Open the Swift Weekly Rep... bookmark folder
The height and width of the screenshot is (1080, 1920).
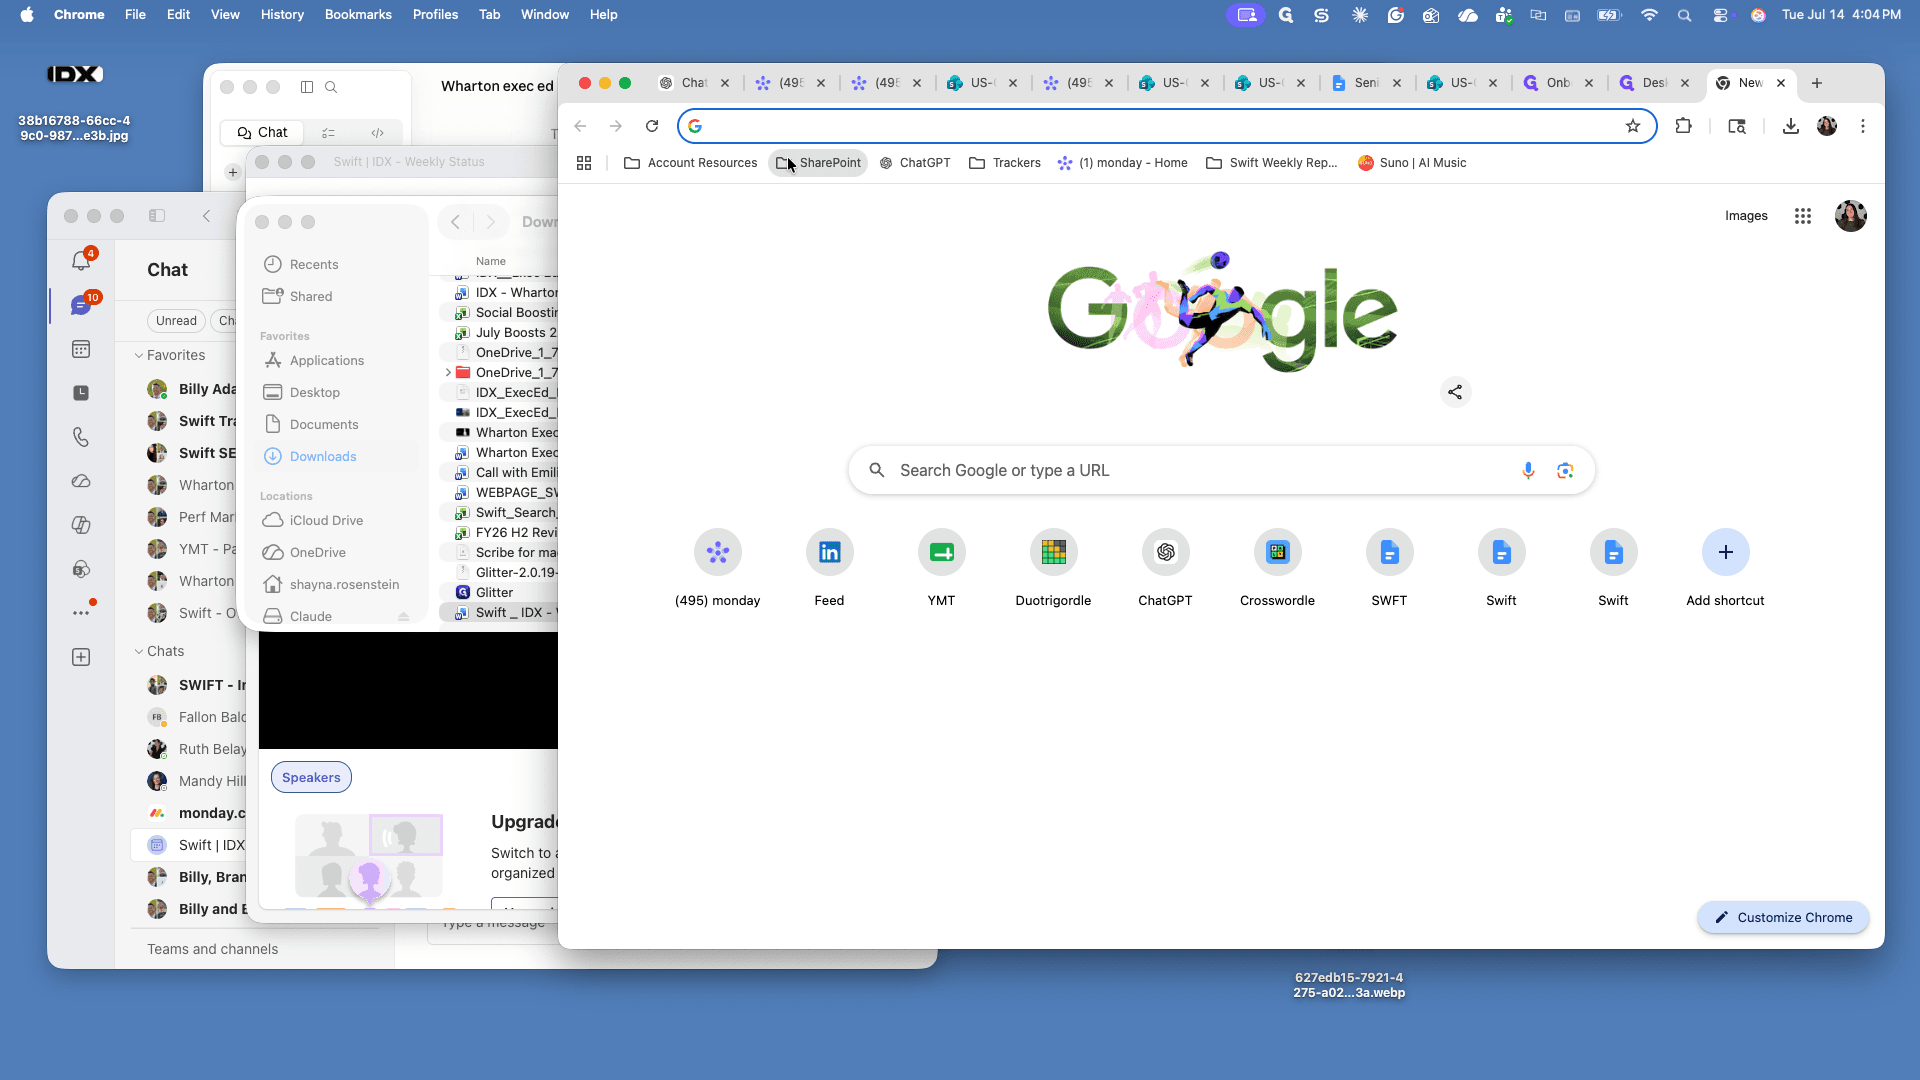pos(1271,163)
